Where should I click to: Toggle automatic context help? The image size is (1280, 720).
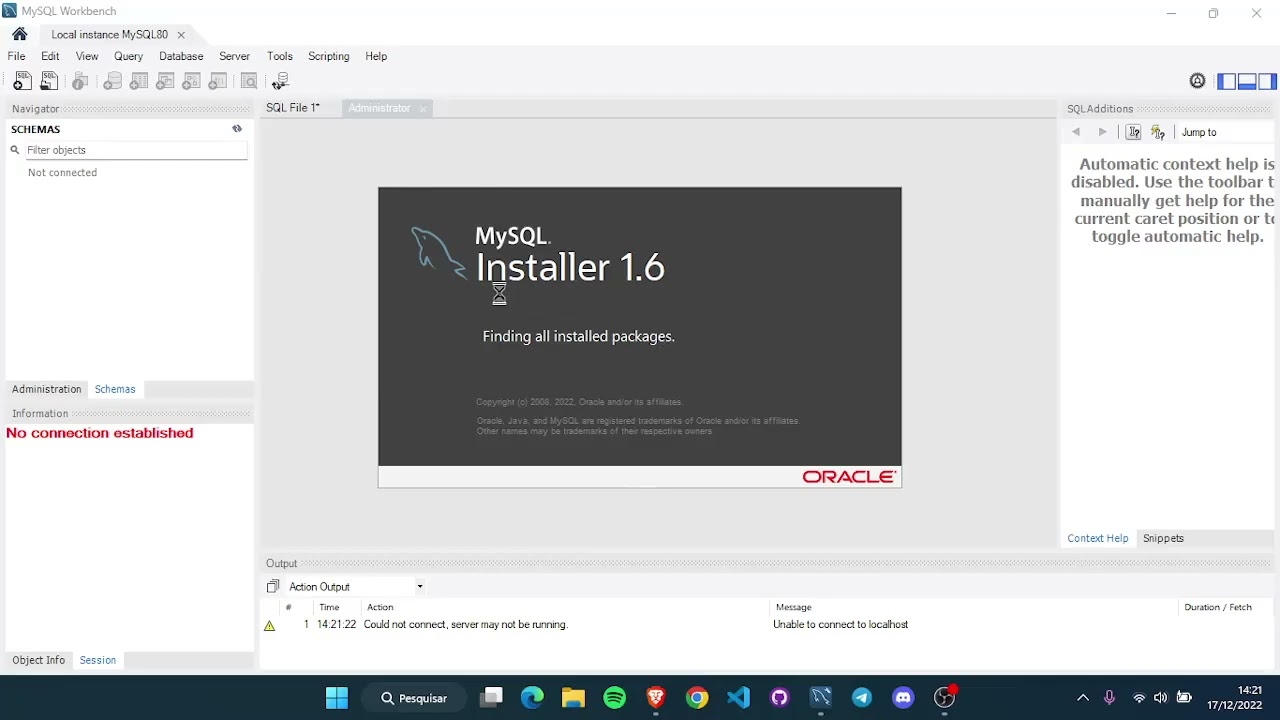[1158, 132]
